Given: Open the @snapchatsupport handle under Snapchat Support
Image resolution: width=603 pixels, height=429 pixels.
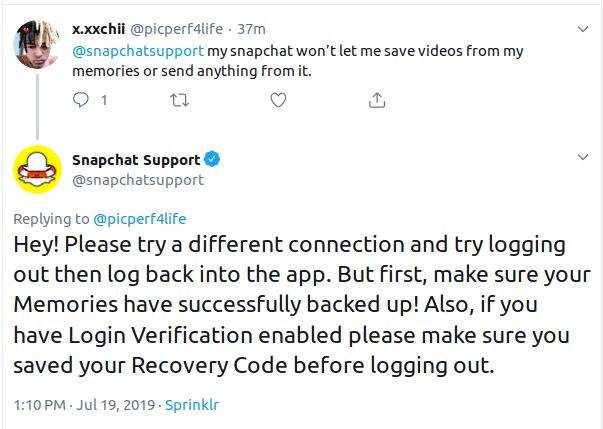Looking at the screenshot, I should [138, 180].
